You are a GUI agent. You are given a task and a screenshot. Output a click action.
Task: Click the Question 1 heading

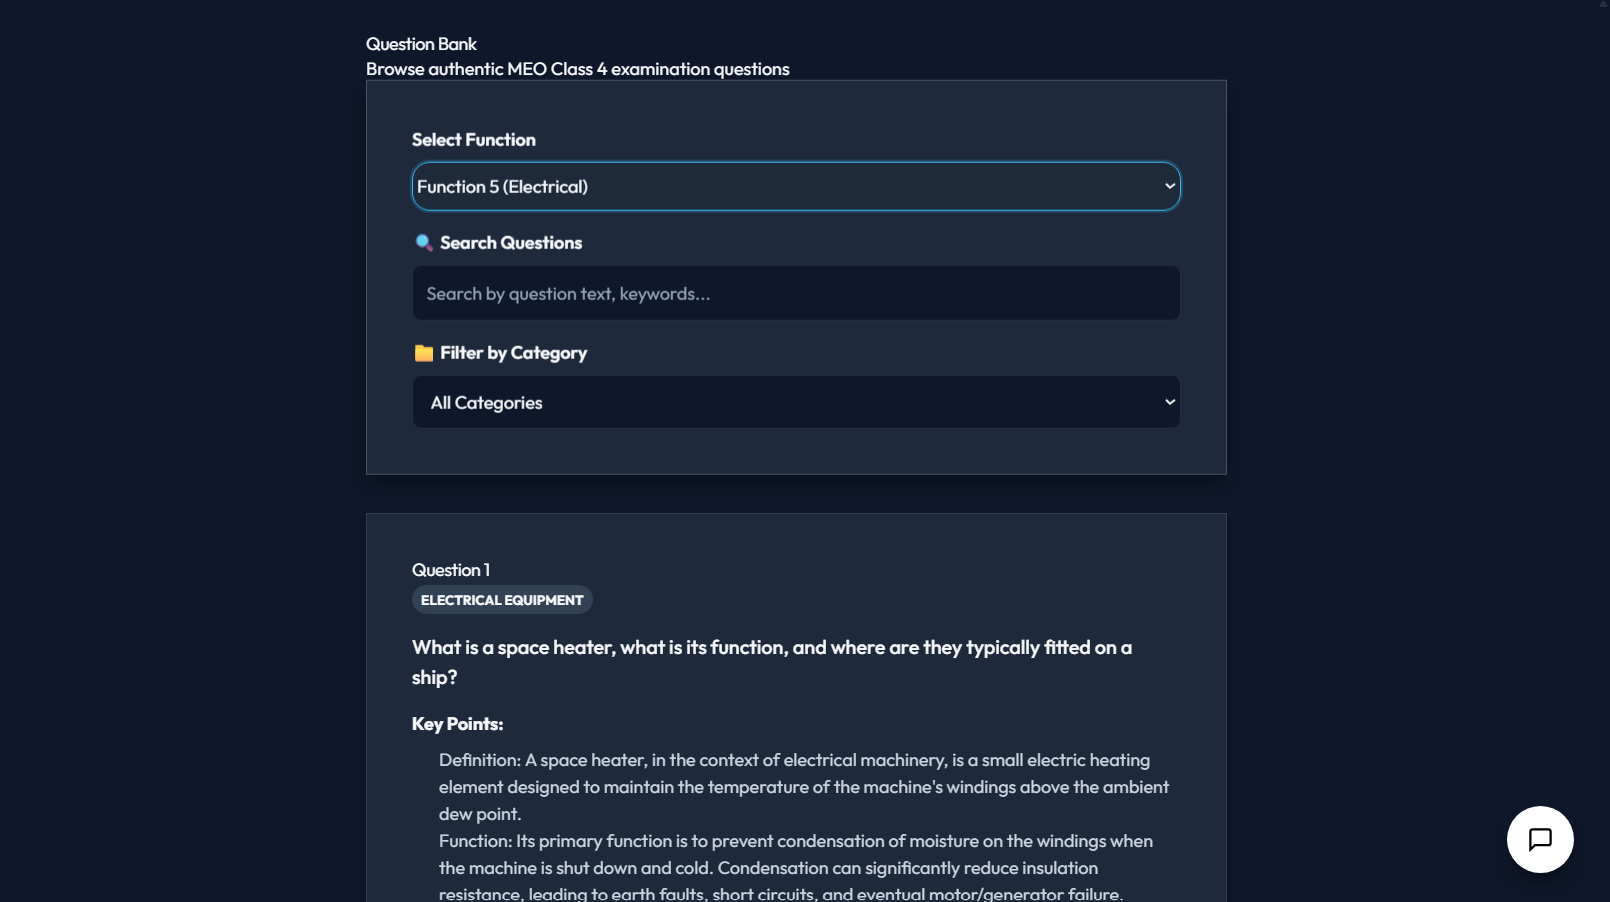(x=451, y=569)
